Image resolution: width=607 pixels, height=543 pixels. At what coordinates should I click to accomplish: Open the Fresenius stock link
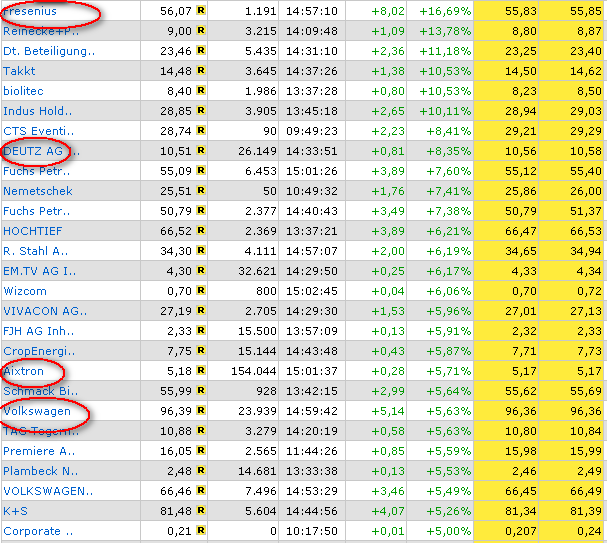(30, 11)
